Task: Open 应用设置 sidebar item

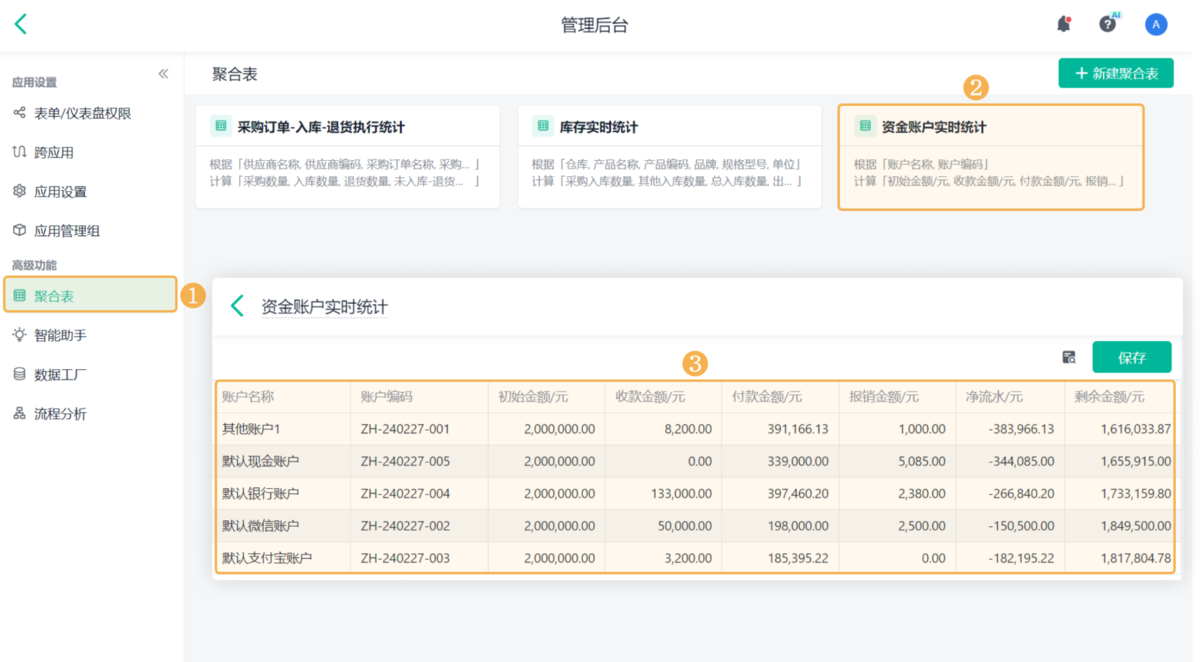Action: click(x=60, y=191)
